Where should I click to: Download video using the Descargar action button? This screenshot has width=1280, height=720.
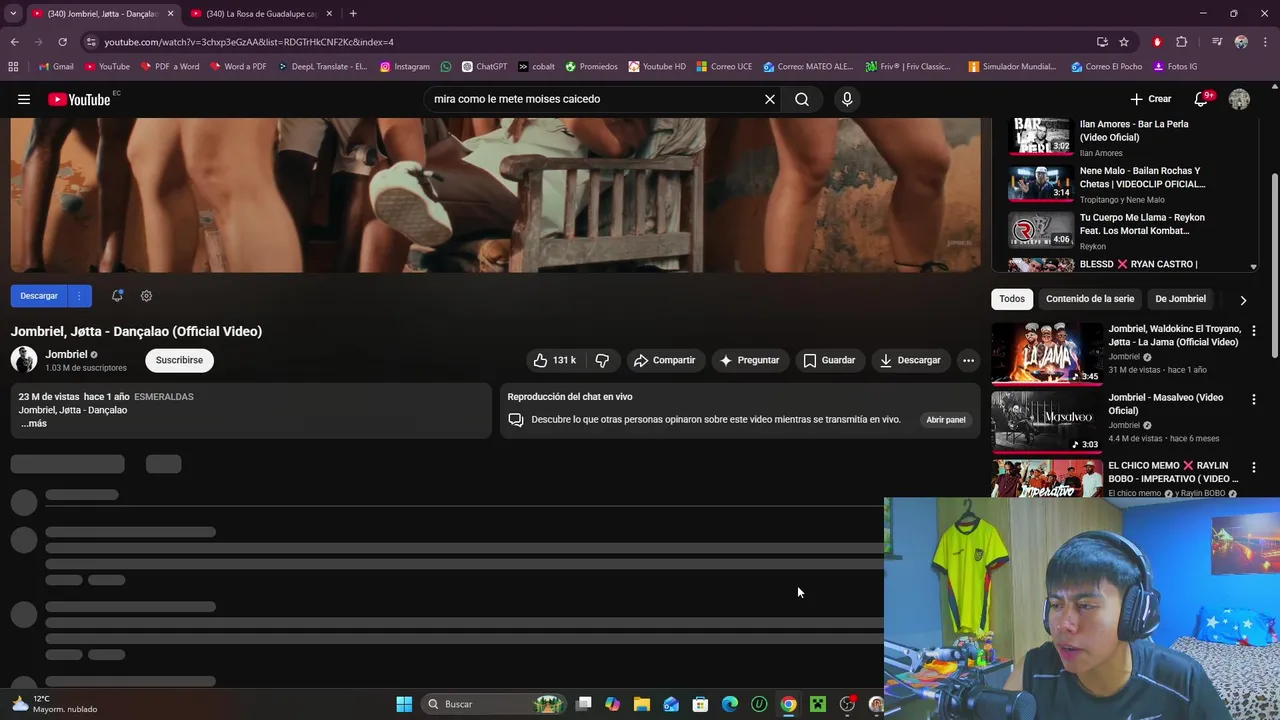pyautogui.click(x=910, y=360)
